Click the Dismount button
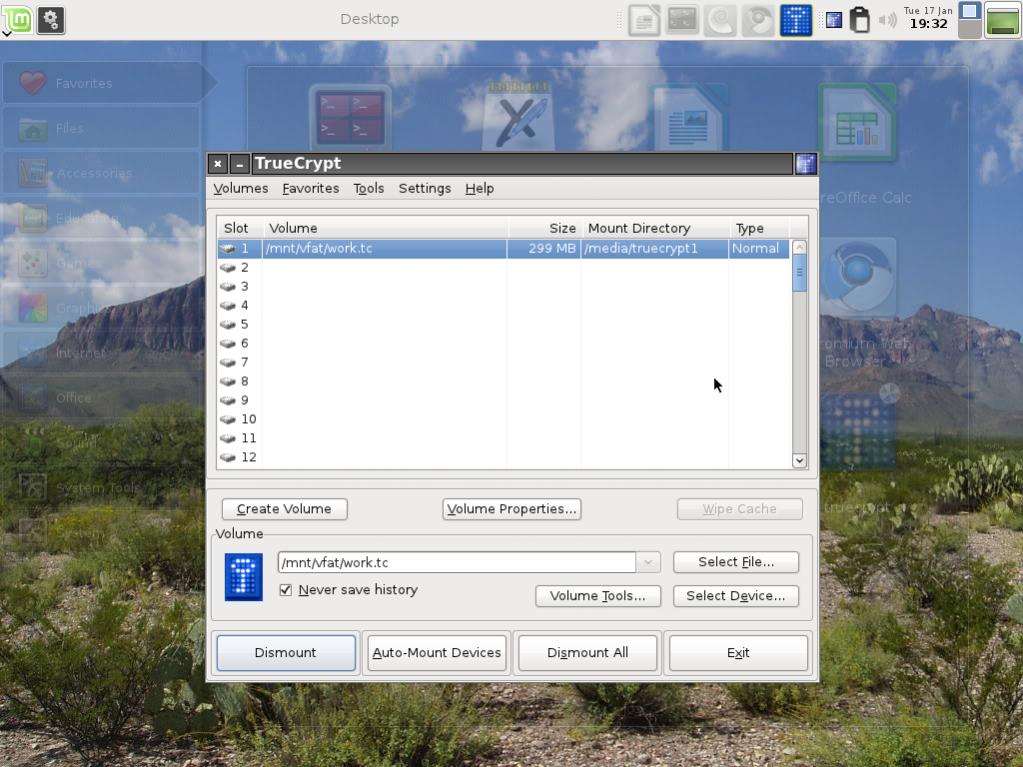Screen dimensions: 1023x767 coord(285,653)
